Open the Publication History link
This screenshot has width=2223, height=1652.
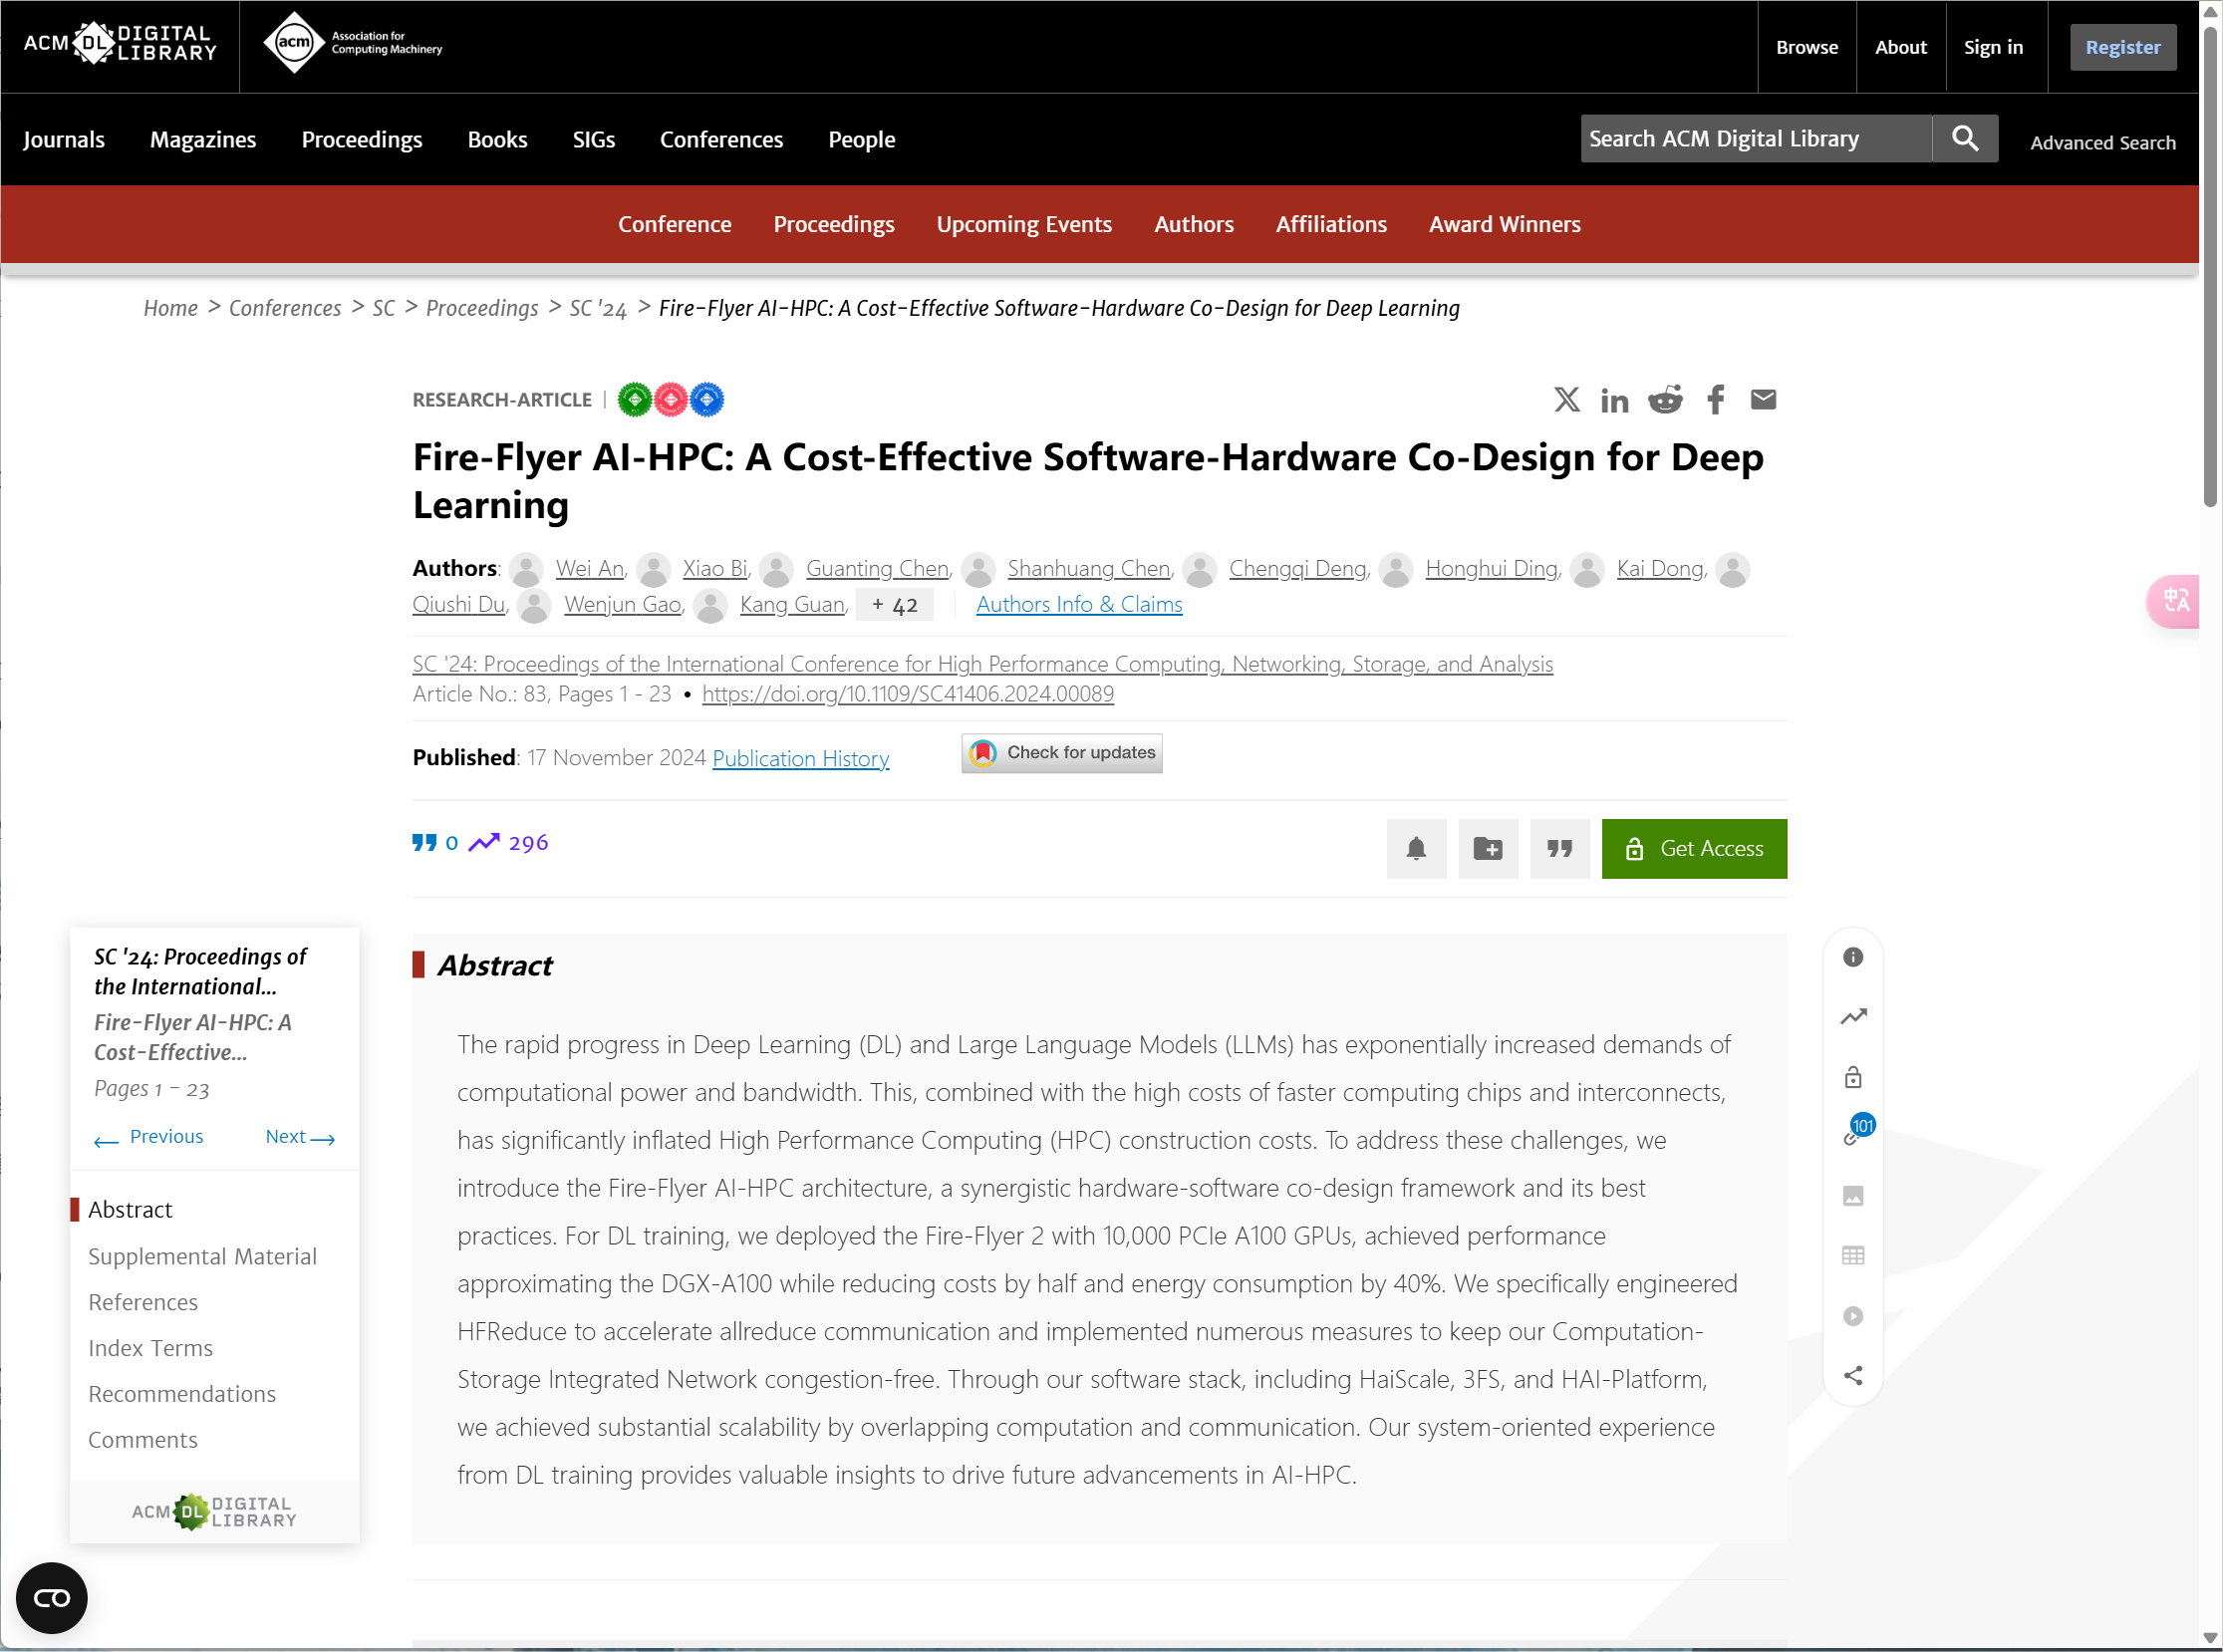[801, 758]
